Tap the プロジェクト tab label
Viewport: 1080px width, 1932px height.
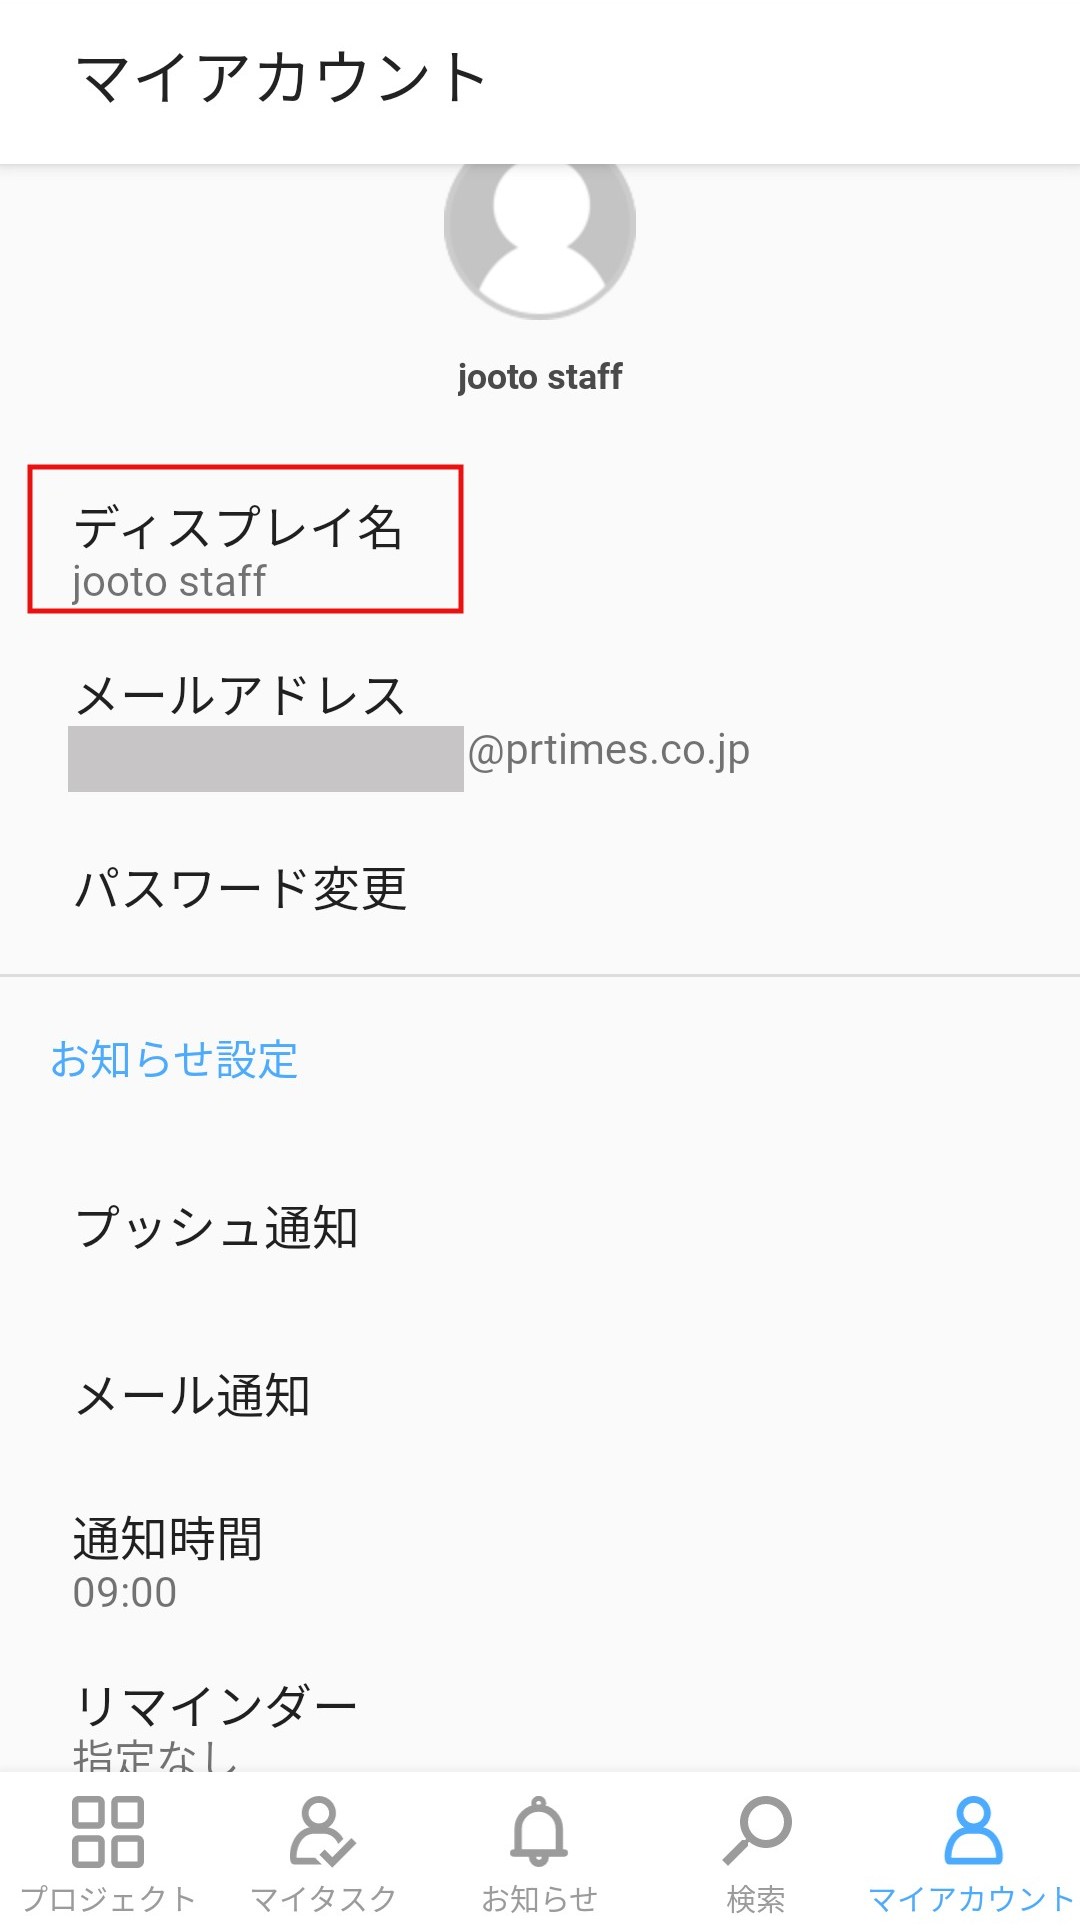(x=108, y=1898)
